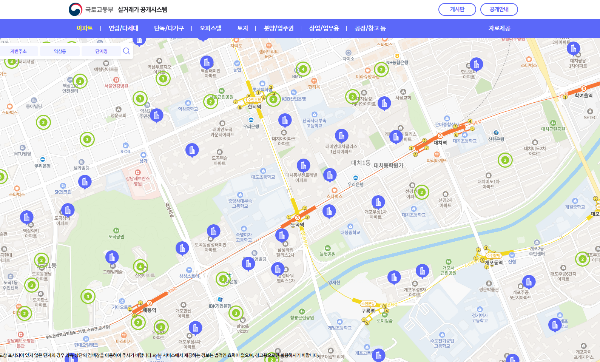Viewport: 600px width, 362px height.
Task: Click green cluster marker directly east of 한티역
Action: pos(273,99)
